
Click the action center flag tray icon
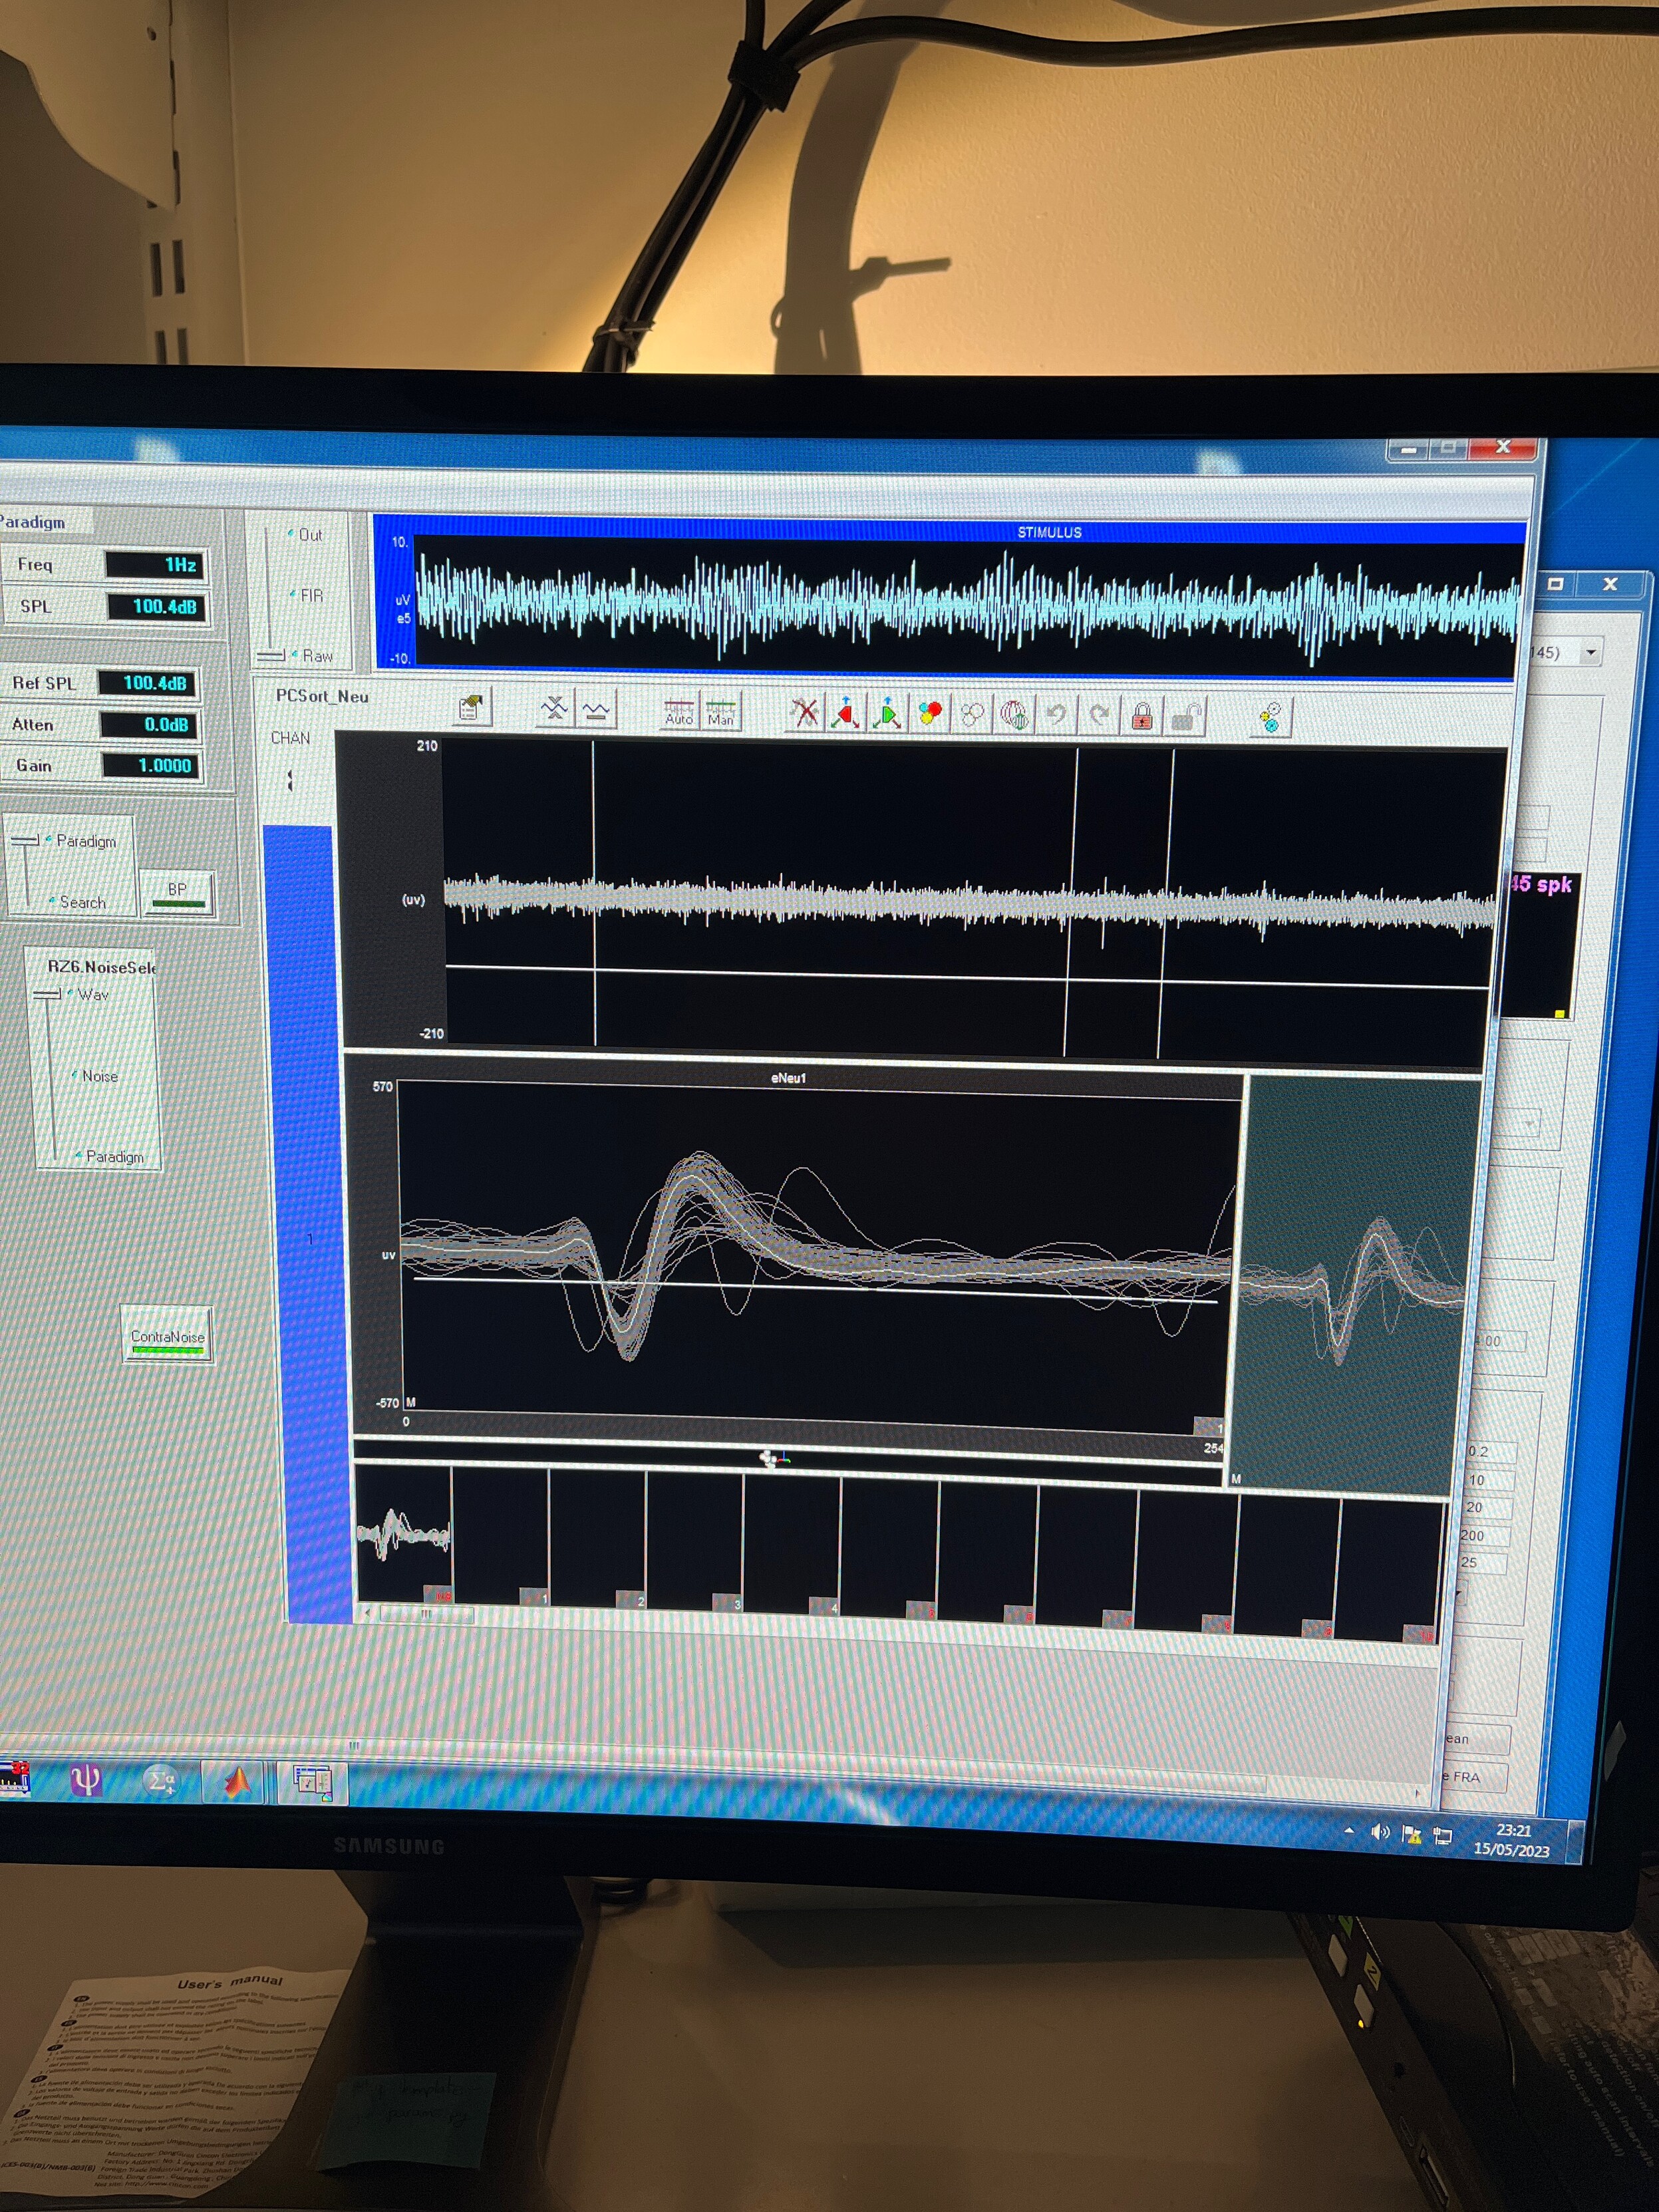(x=1411, y=1834)
